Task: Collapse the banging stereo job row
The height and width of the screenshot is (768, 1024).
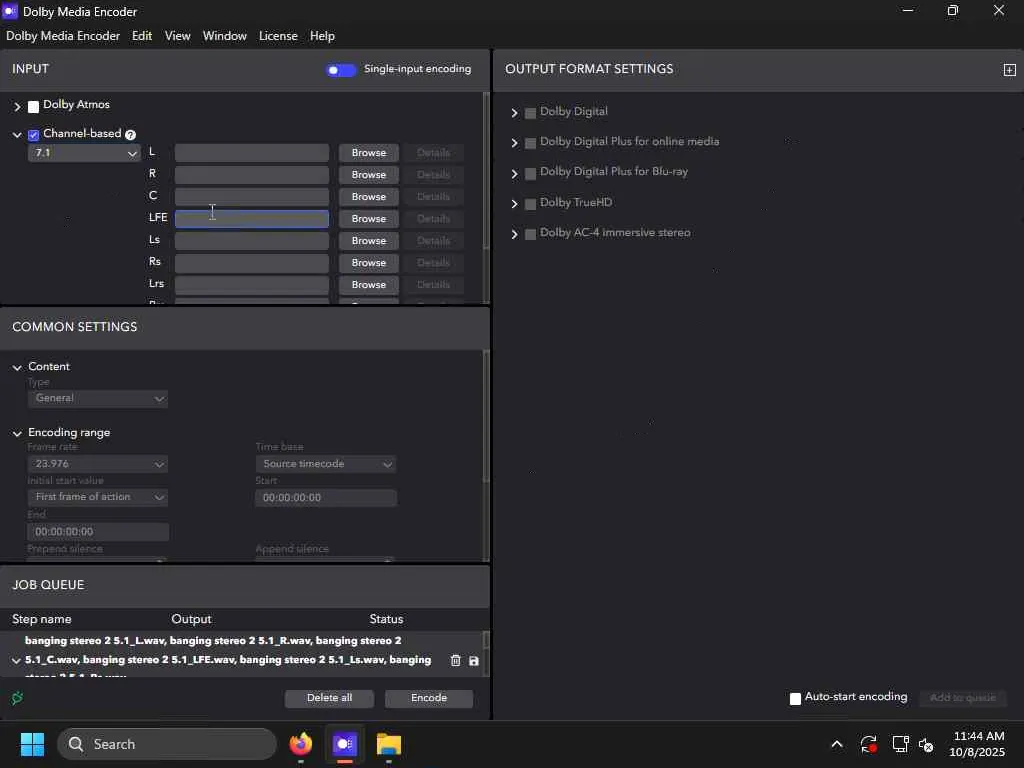Action: [x=16, y=661]
